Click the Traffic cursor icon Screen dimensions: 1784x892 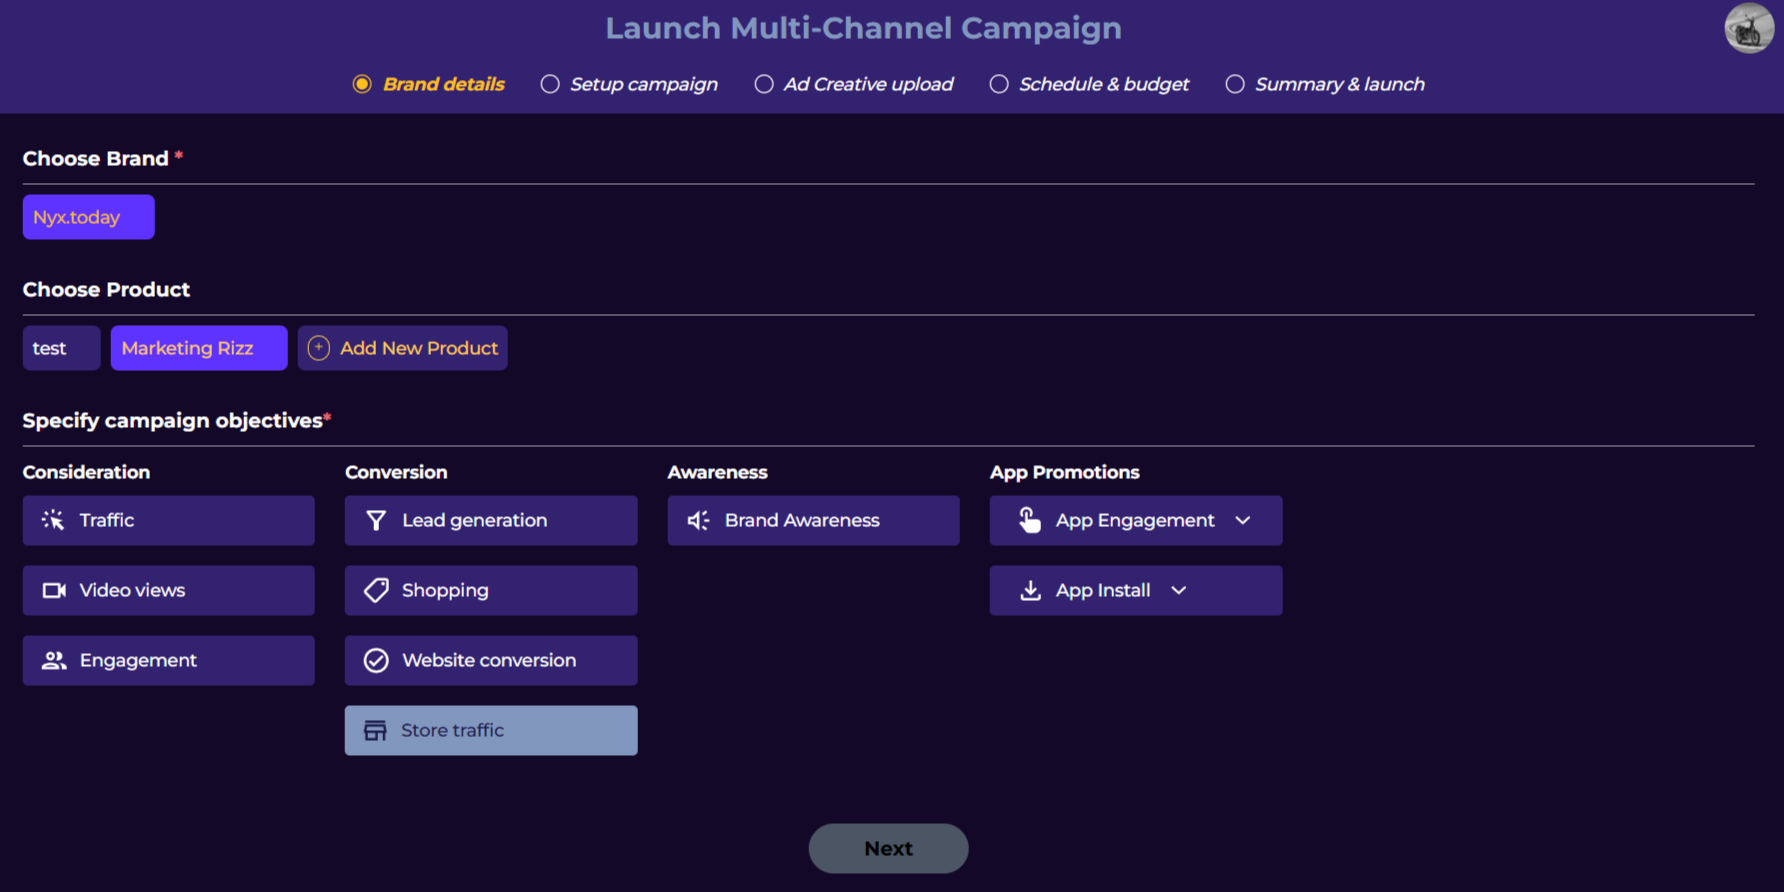point(53,520)
